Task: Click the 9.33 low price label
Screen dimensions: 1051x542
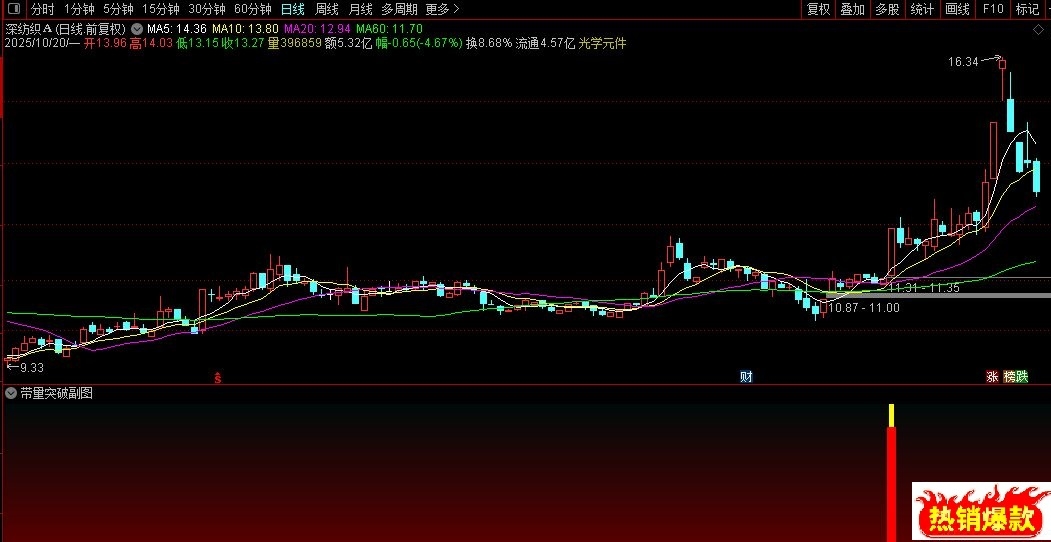Action: tap(32, 367)
